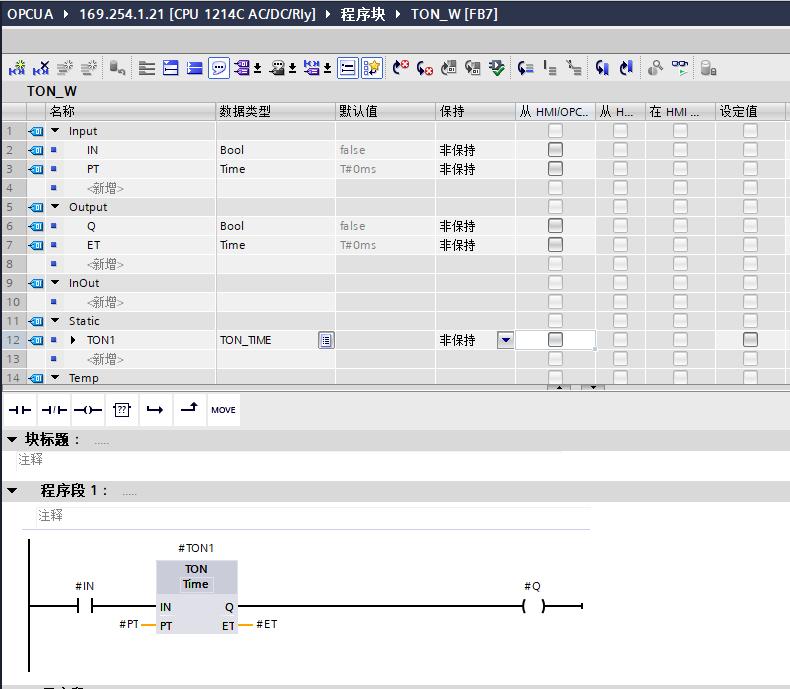Click the close branch arrow icon

(189, 410)
